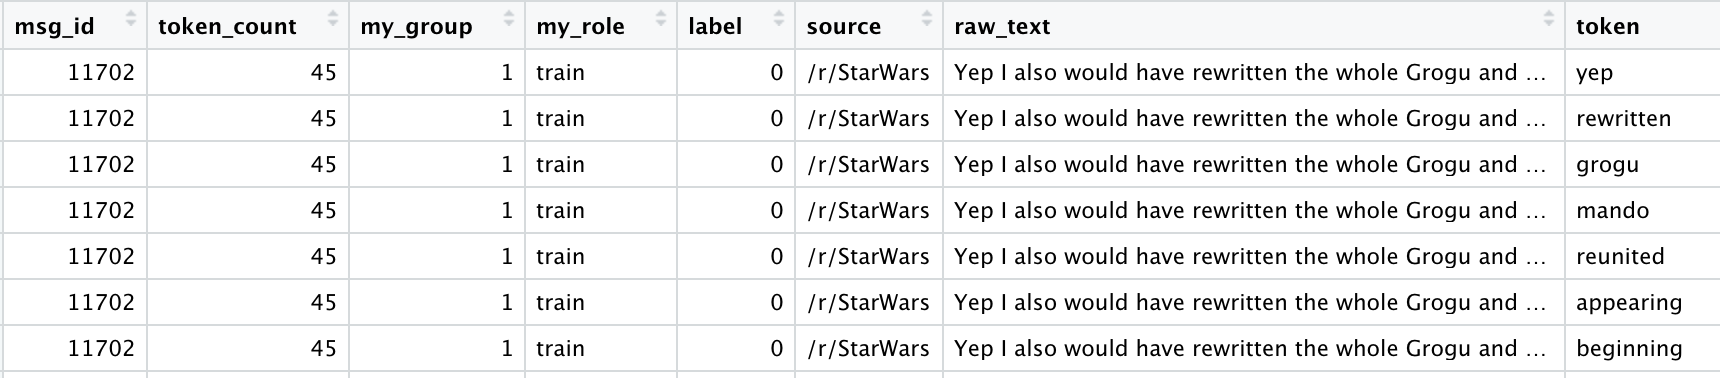The width and height of the screenshot is (1720, 378).
Task: Select the my_group header label
Action: 416,27
